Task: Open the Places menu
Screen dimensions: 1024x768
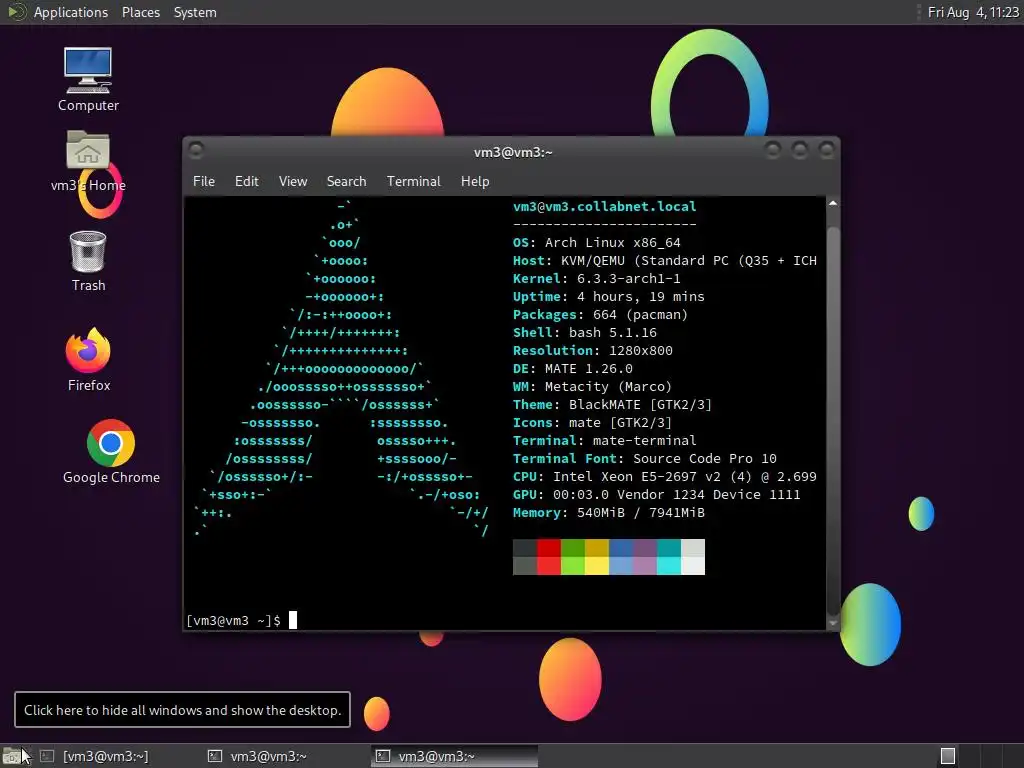Action: (x=141, y=12)
